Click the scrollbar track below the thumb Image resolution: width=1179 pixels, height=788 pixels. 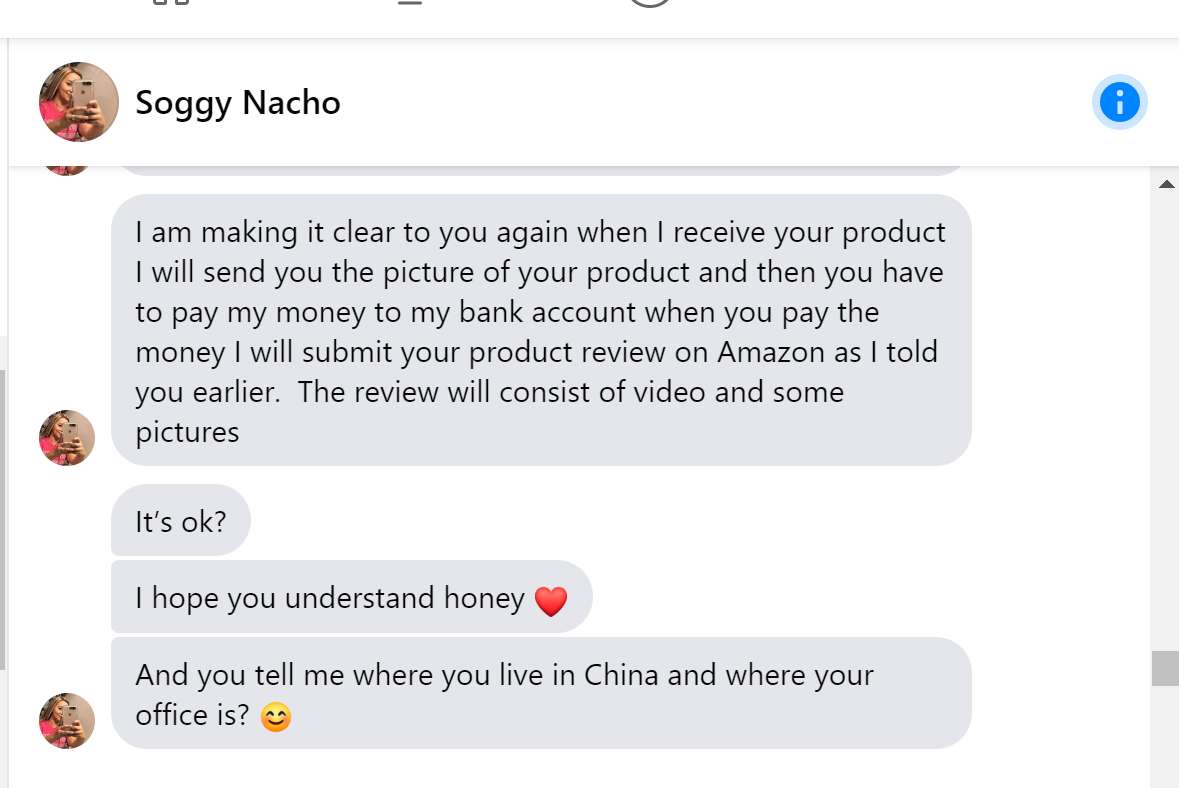coord(1165,740)
